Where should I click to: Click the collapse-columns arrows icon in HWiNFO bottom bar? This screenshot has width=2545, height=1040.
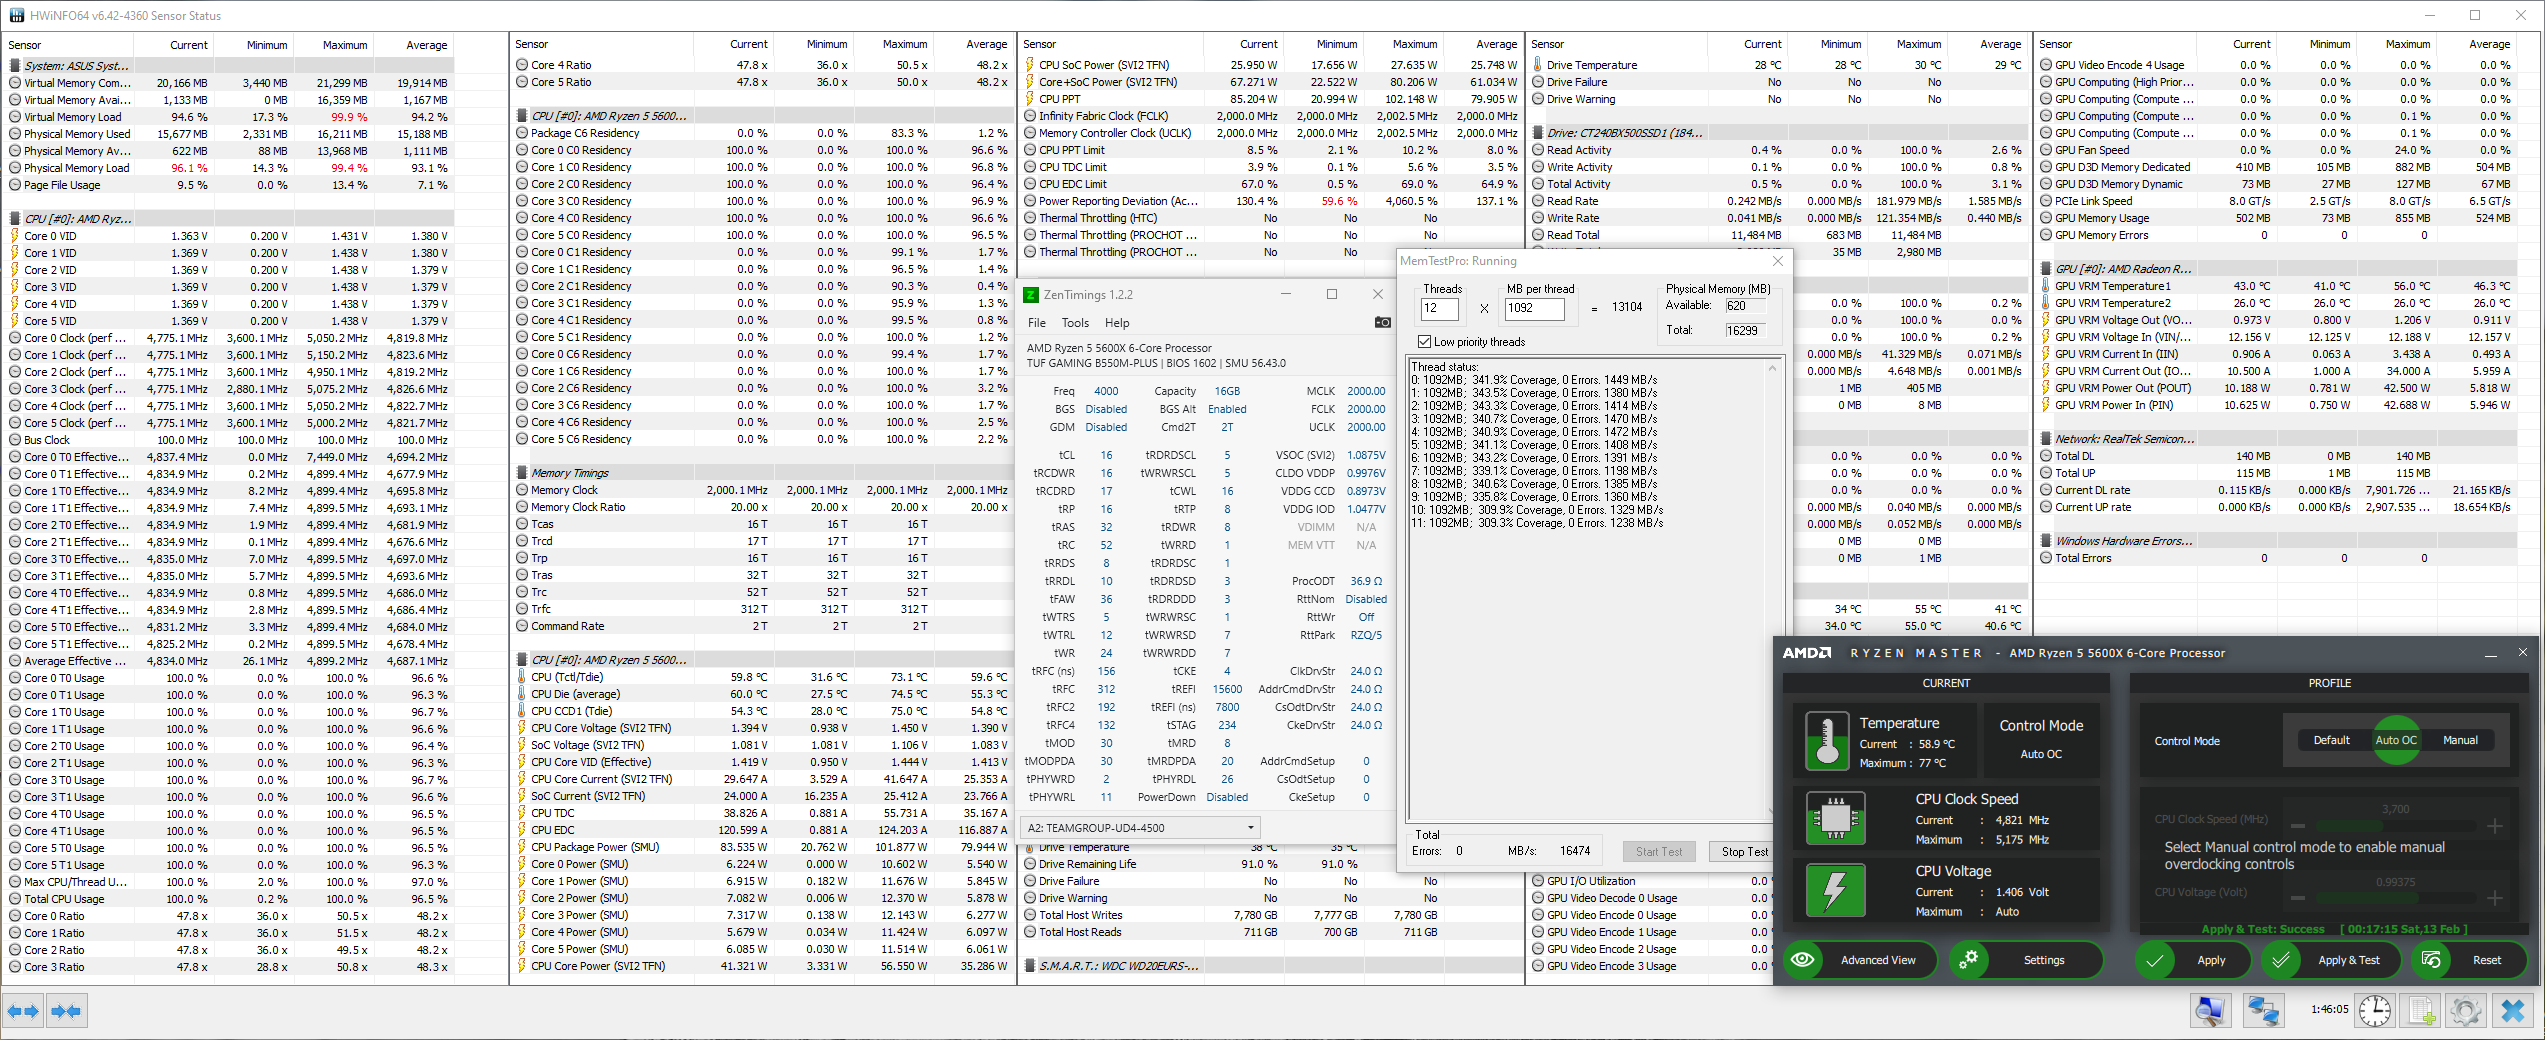(x=66, y=1011)
